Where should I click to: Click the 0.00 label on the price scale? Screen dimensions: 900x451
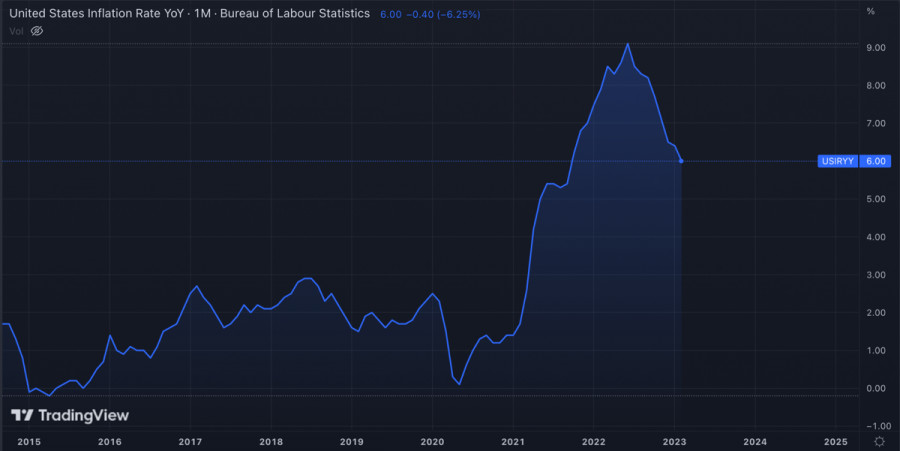(x=876, y=388)
